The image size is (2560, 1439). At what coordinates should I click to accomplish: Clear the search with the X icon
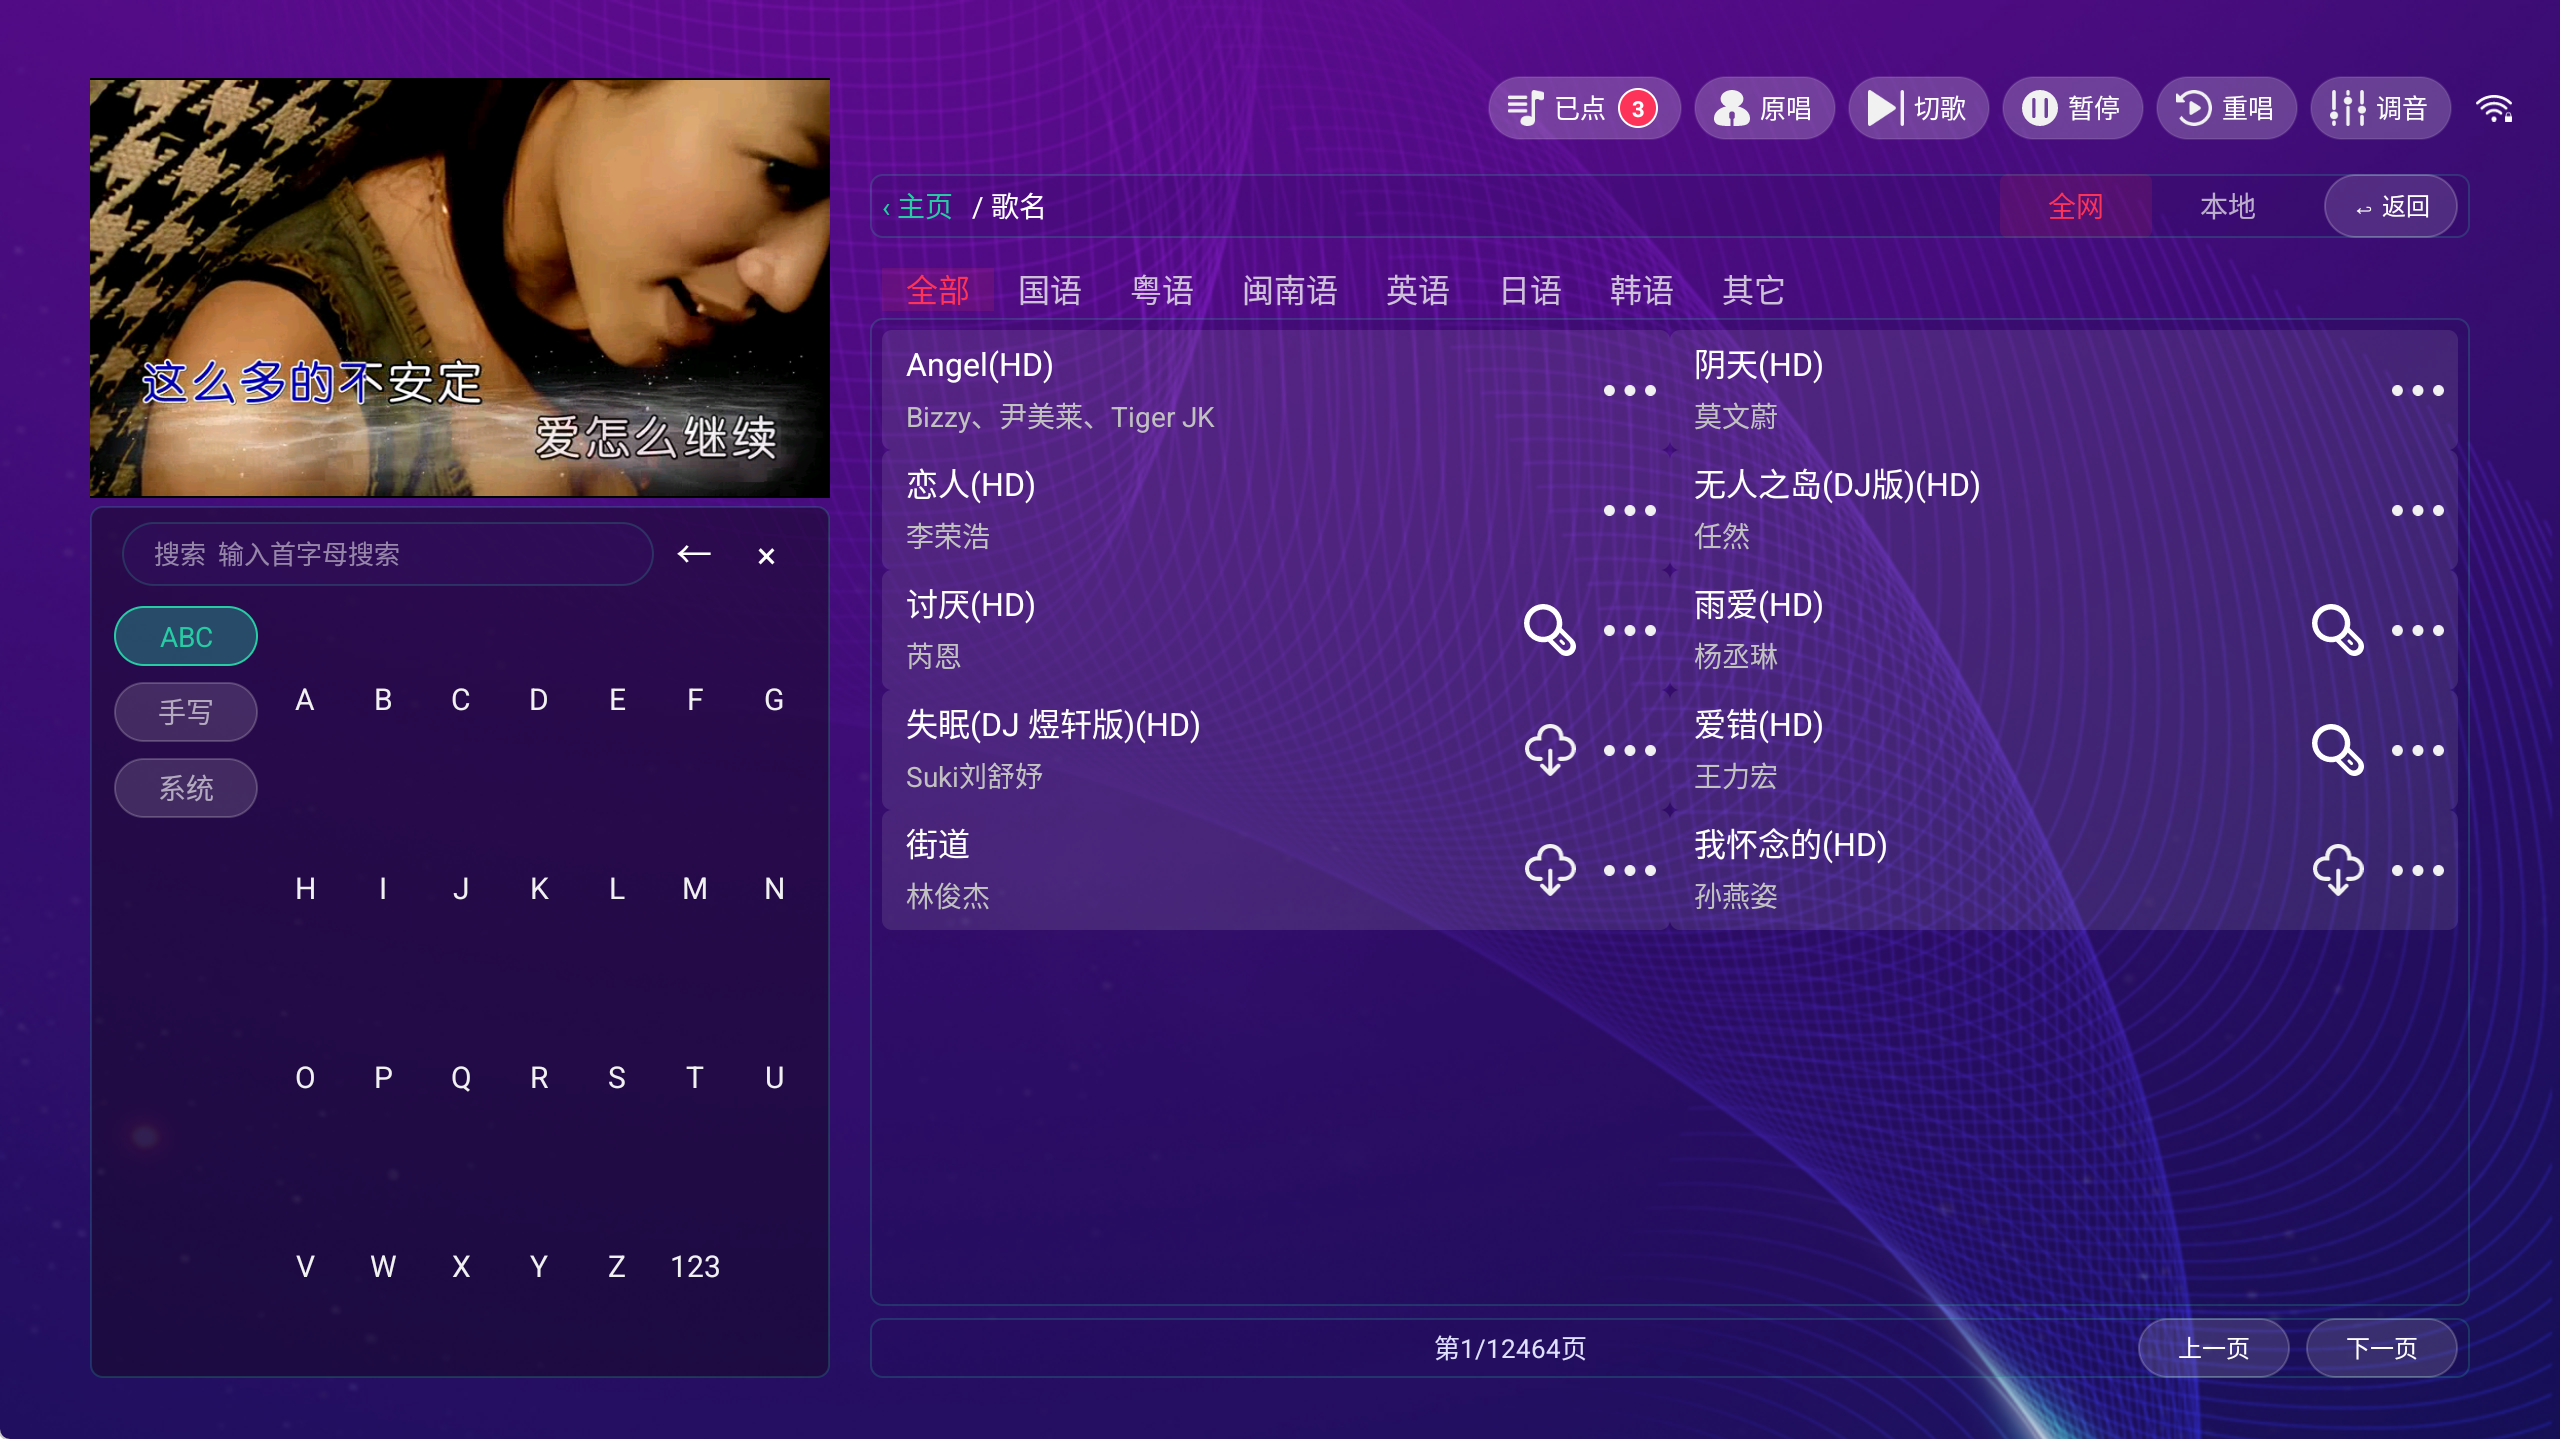coord(766,556)
